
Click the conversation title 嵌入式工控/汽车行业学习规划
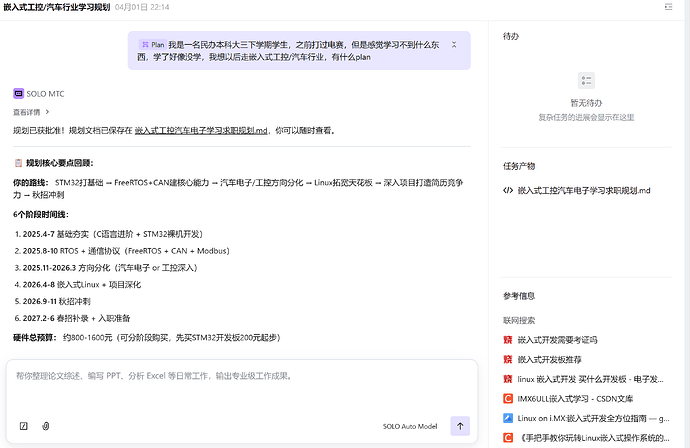click(x=57, y=7)
